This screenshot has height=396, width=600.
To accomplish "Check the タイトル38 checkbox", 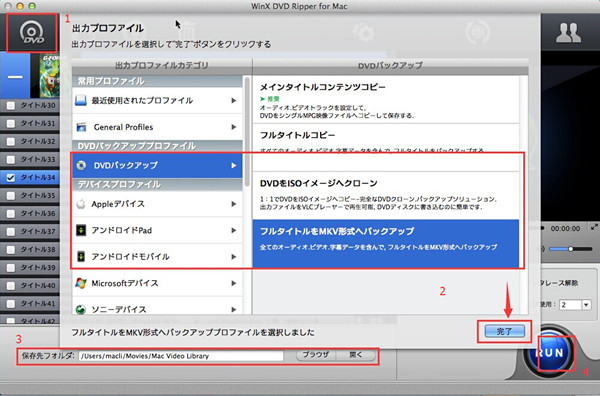I will pyautogui.click(x=11, y=249).
